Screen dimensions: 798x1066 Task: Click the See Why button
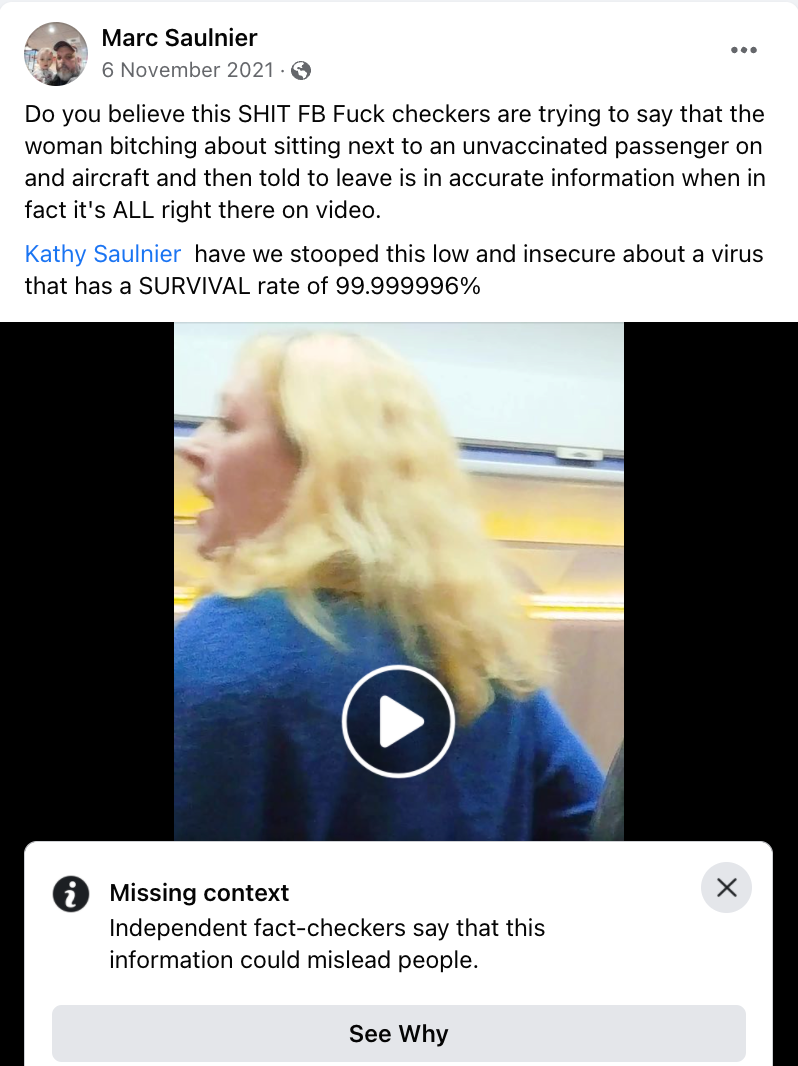[399, 1033]
